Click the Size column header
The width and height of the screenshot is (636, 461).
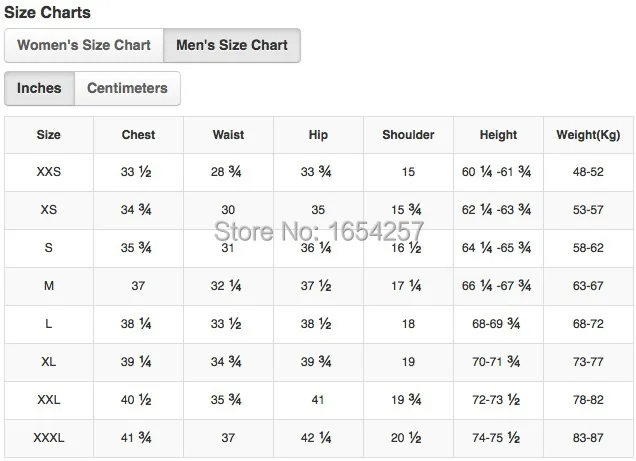(49, 135)
